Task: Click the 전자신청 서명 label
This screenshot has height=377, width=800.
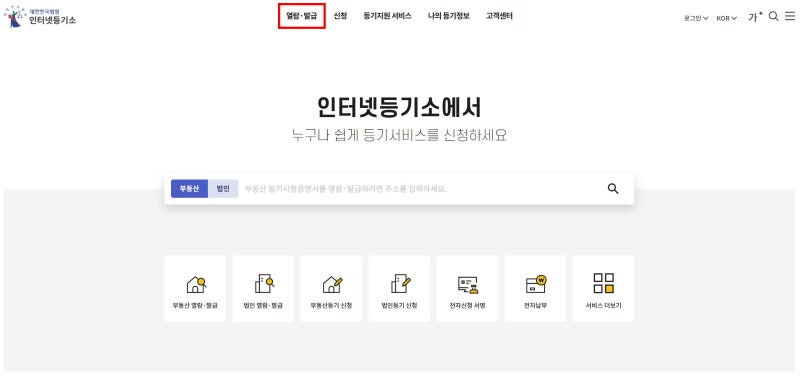Action: [x=467, y=306]
